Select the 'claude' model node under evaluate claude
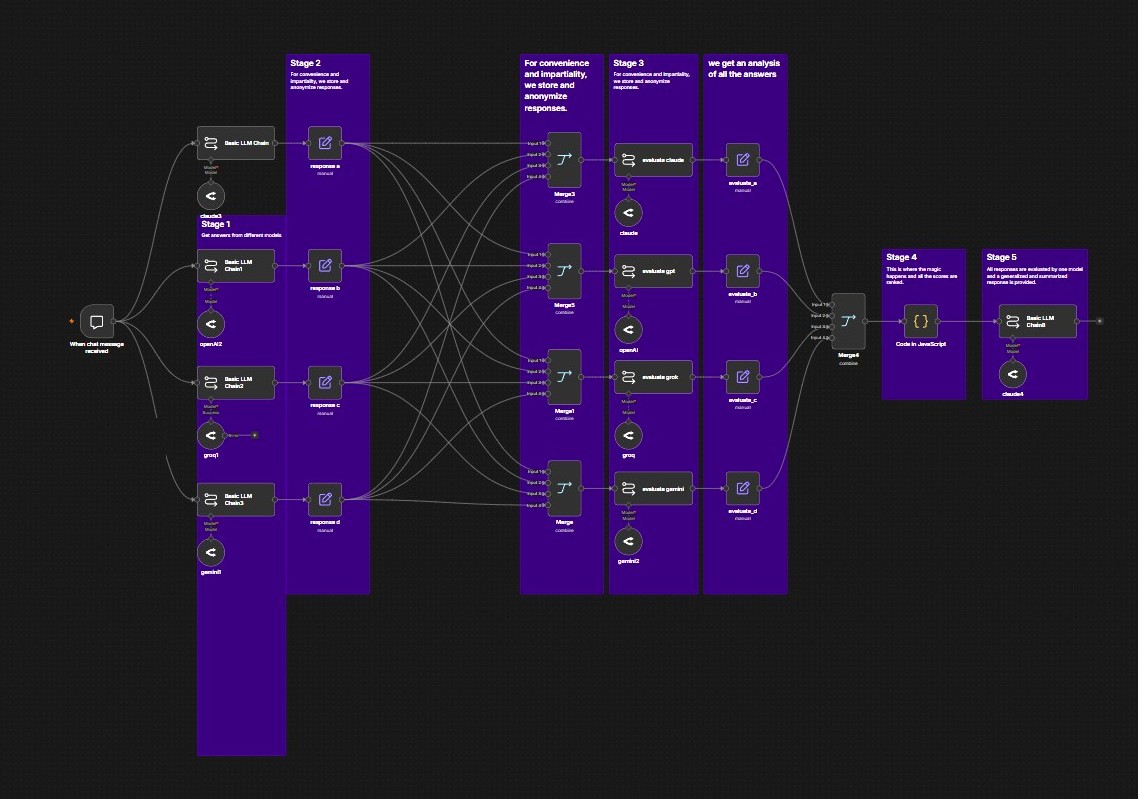Viewport: 1138px width, 799px height. (x=629, y=213)
